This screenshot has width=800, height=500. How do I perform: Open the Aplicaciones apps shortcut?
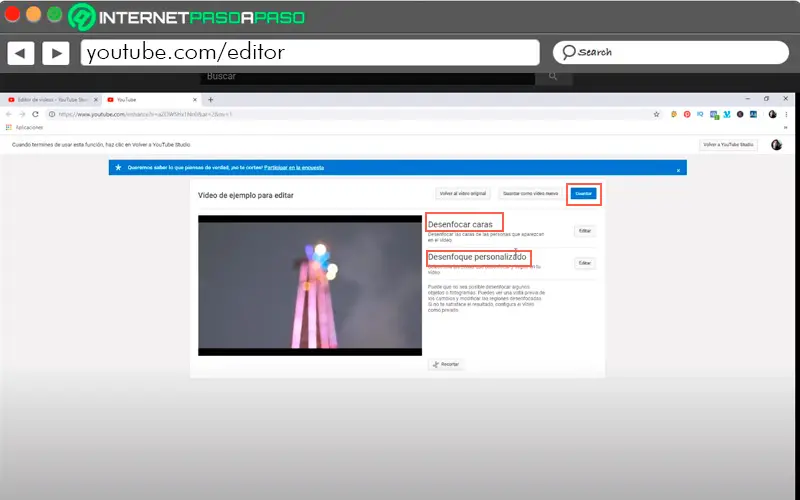(x=24, y=128)
